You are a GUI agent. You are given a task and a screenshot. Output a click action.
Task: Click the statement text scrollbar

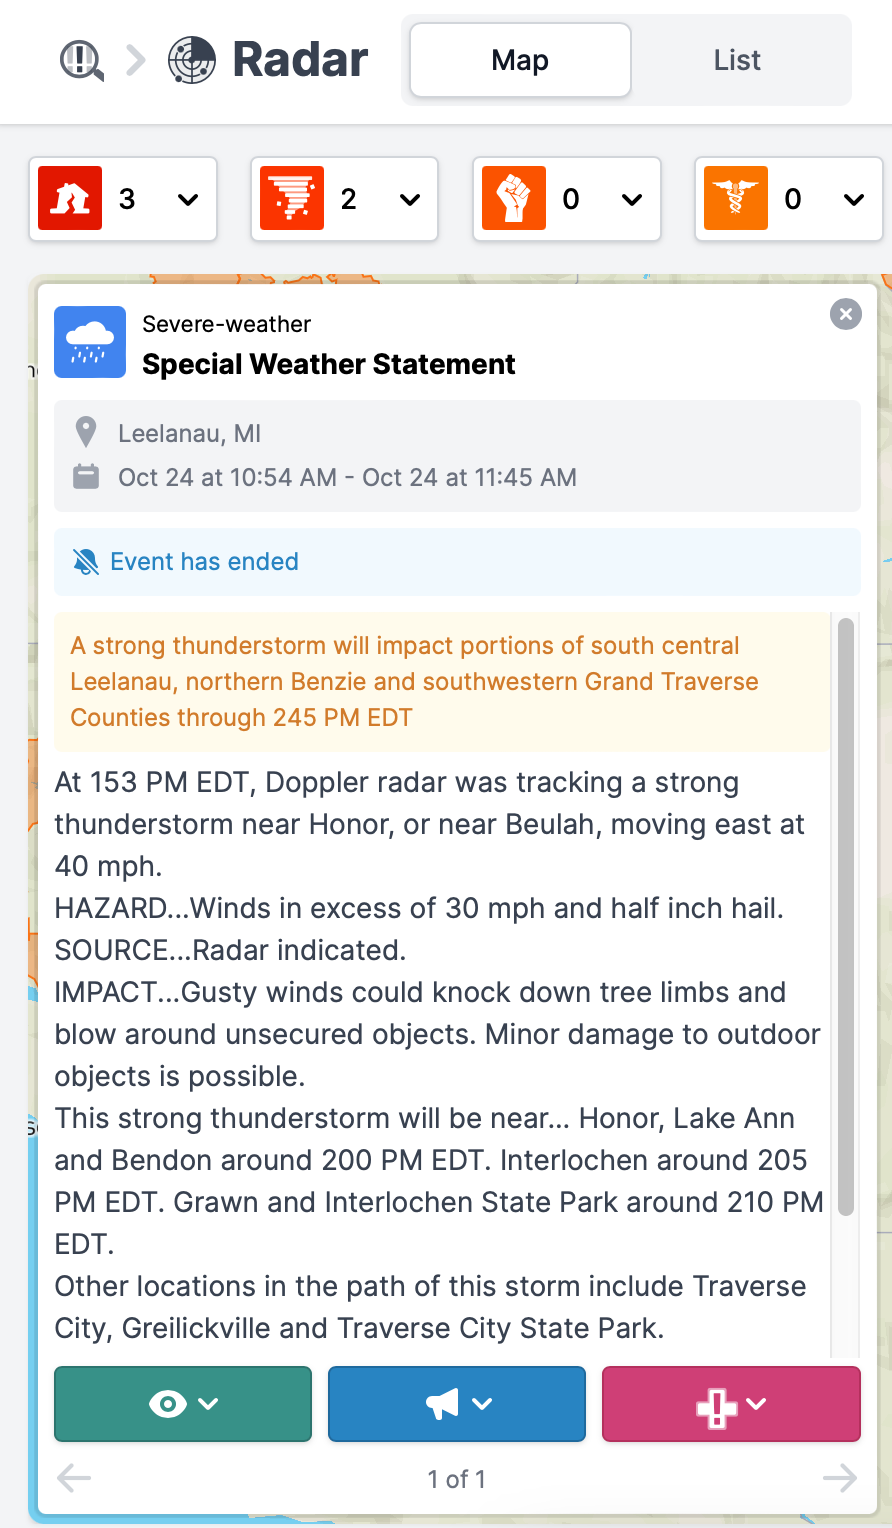click(846, 916)
